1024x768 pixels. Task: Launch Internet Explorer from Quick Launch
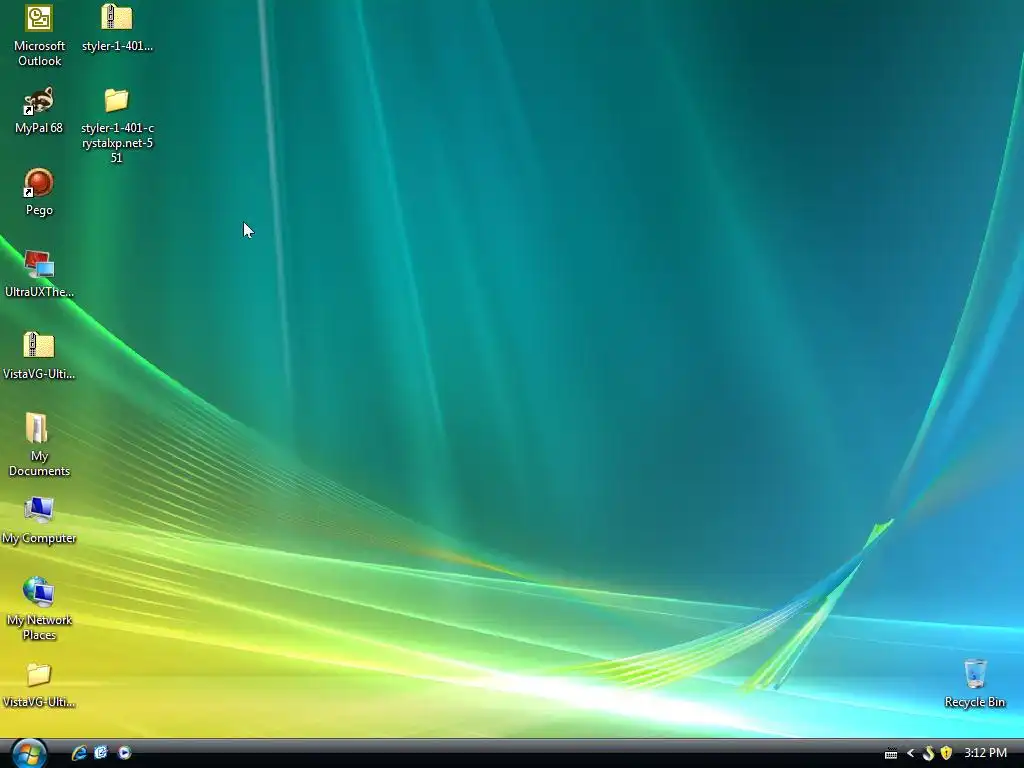[x=79, y=753]
